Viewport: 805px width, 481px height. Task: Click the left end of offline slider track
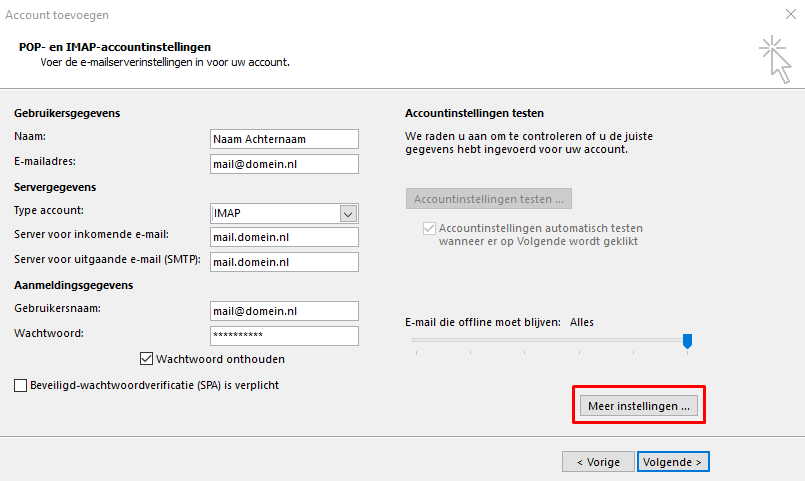415,341
